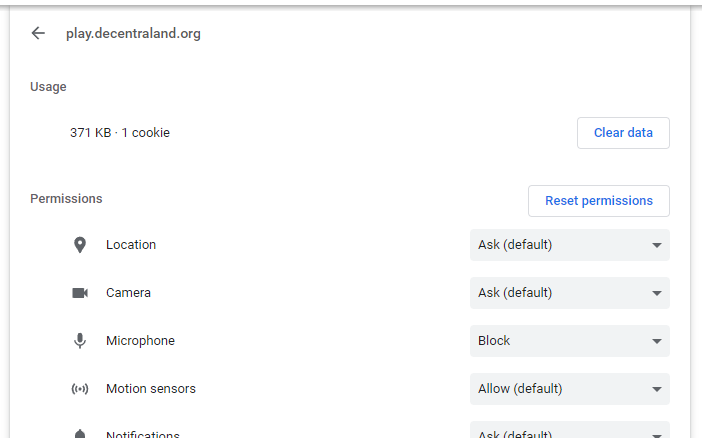Click the Microphone label text
The height and width of the screenshot is (438, 702).
coord(140,341)
